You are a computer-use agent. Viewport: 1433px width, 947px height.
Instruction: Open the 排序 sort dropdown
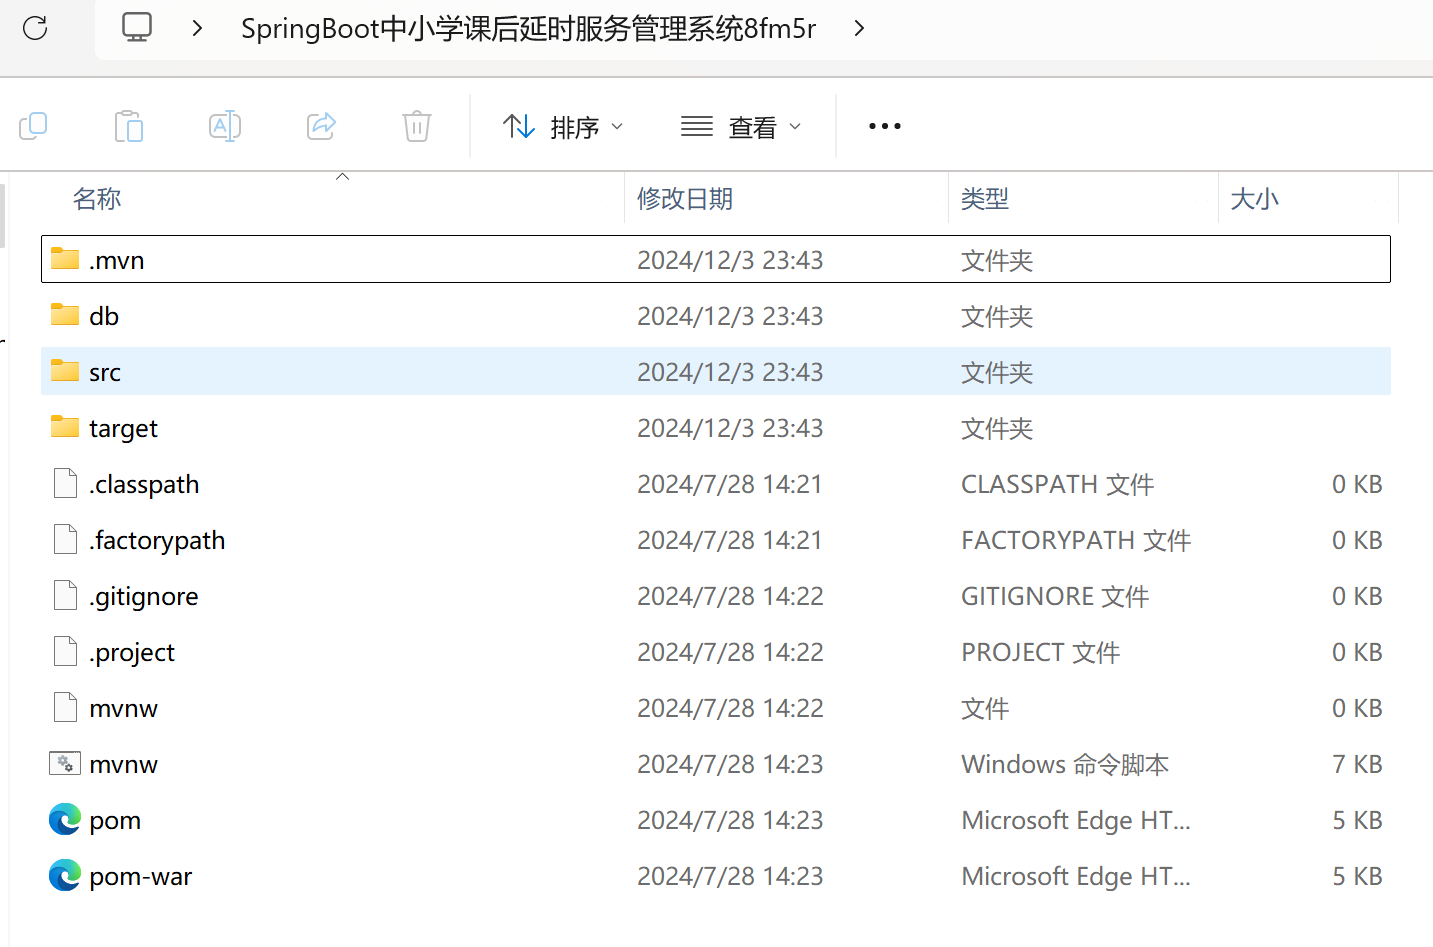pos(563,127)
